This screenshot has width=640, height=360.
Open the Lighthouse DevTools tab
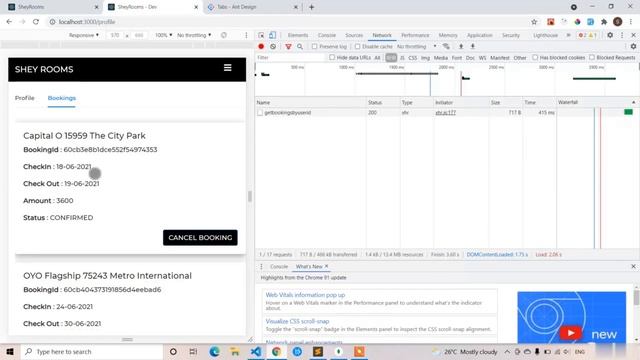545,35
